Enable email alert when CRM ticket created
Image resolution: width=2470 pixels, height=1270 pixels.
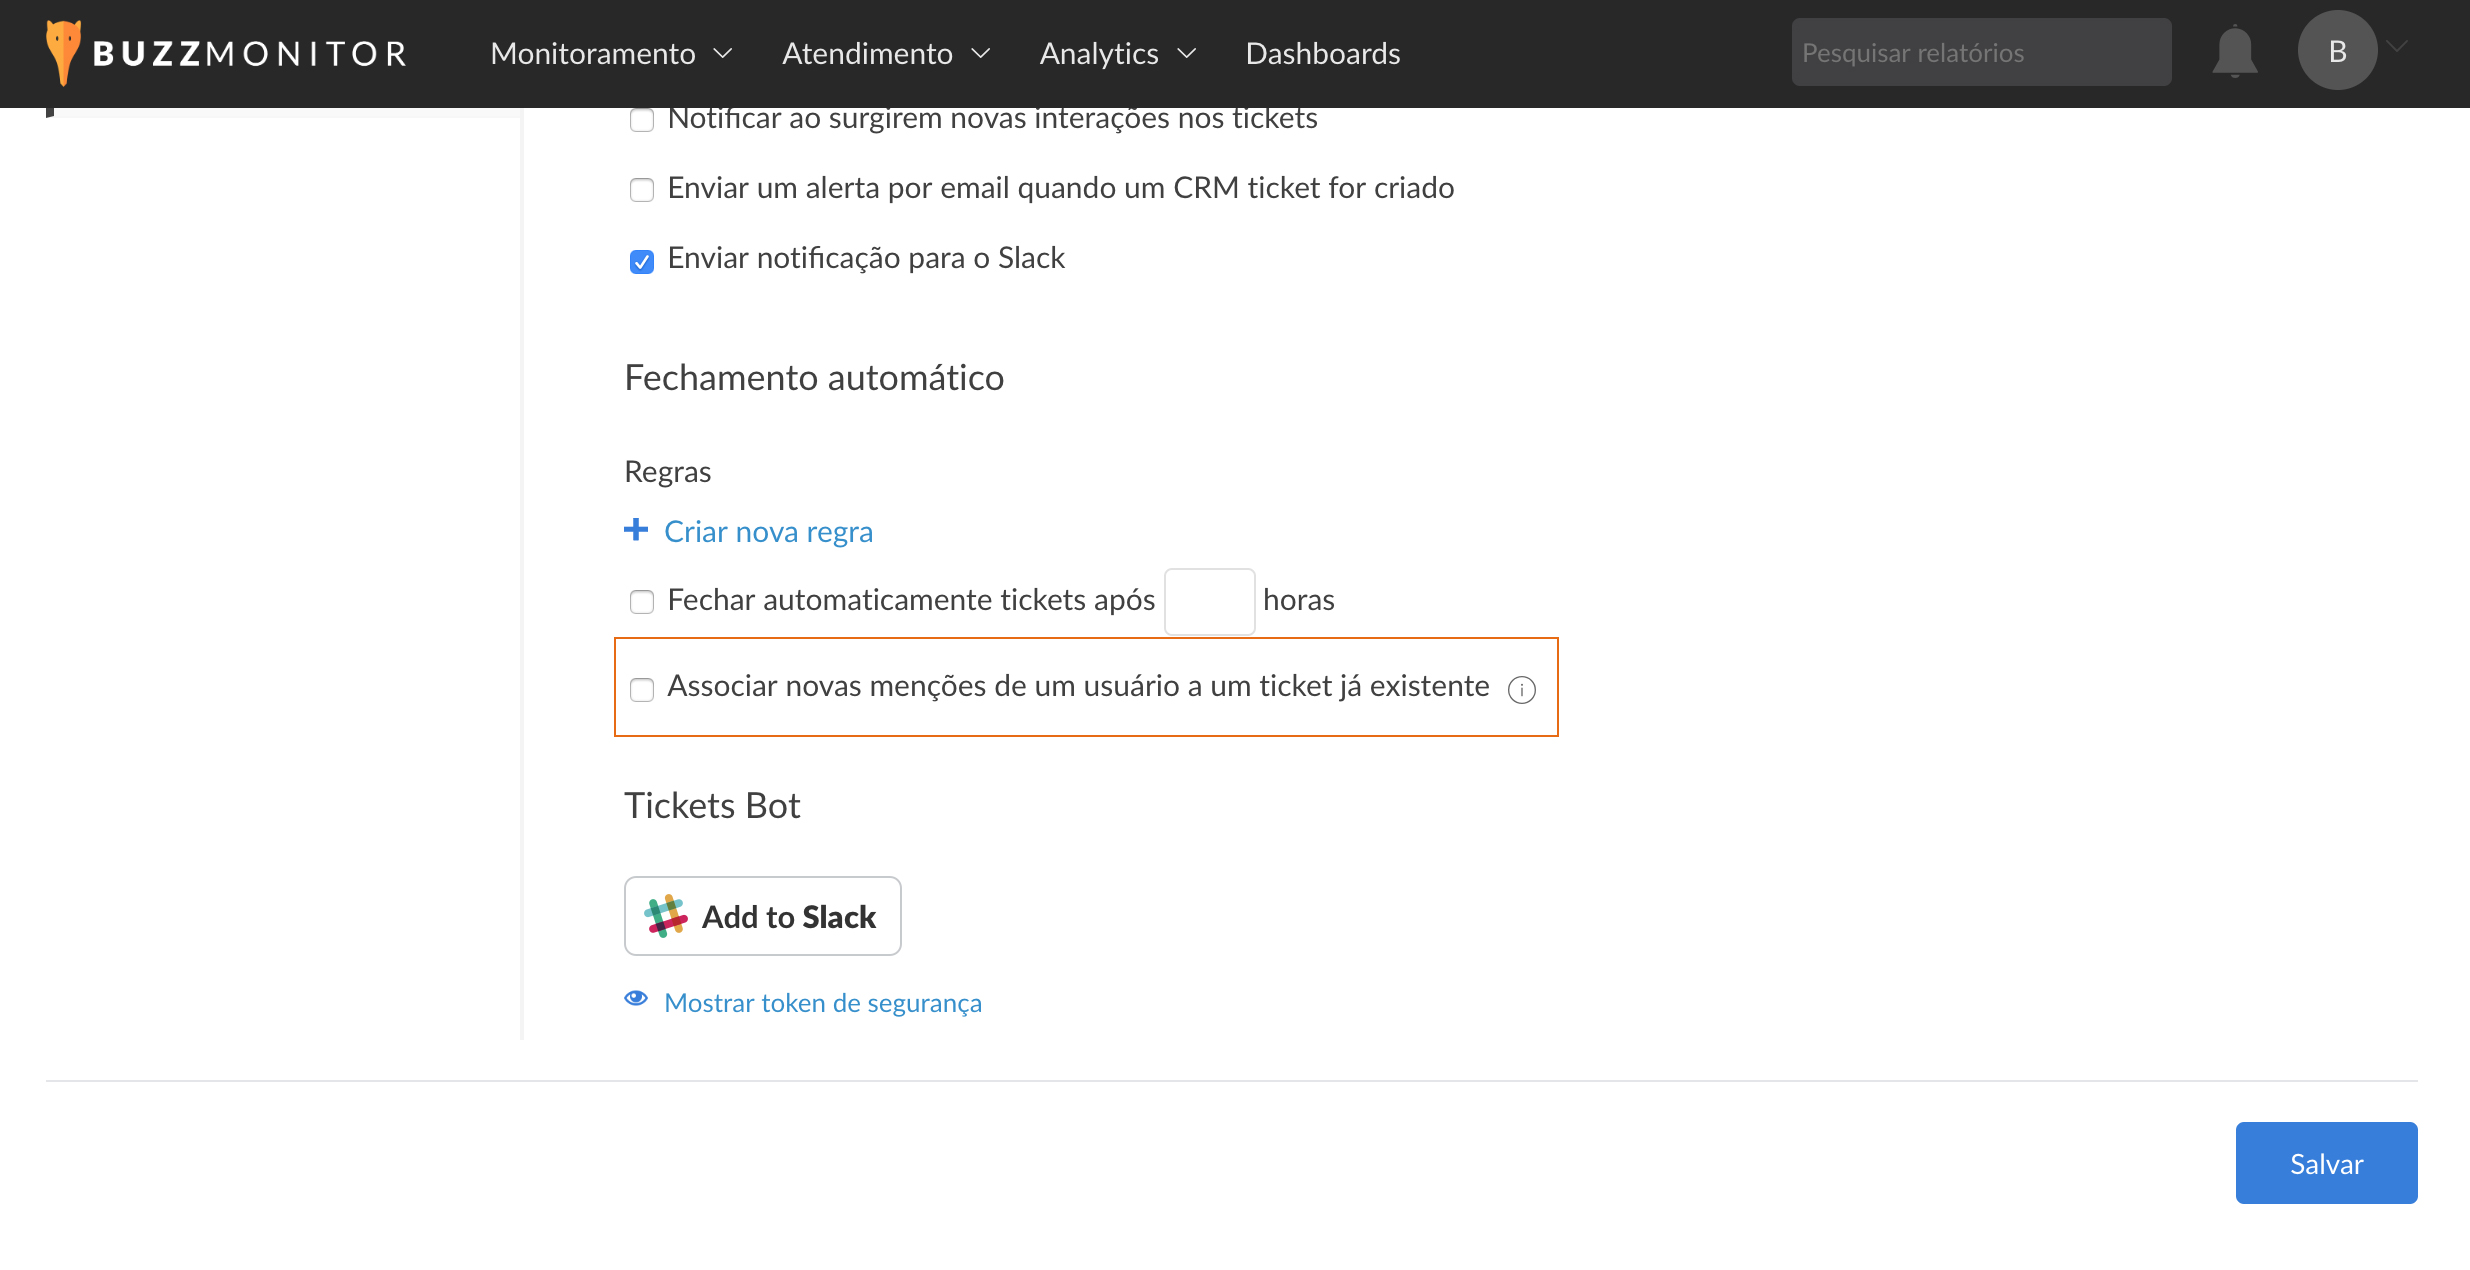(642, 190)
